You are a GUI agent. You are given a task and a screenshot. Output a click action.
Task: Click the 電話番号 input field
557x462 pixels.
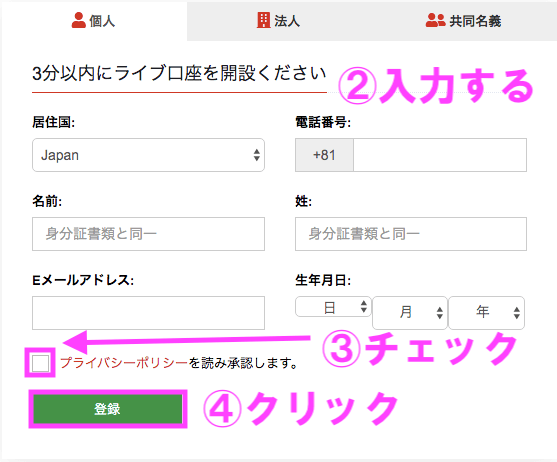point(440,155)
